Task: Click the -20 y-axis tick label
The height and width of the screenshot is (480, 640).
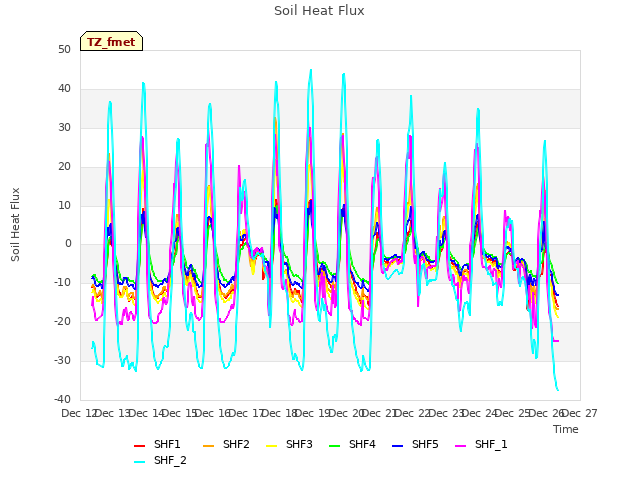Action: 62,322
